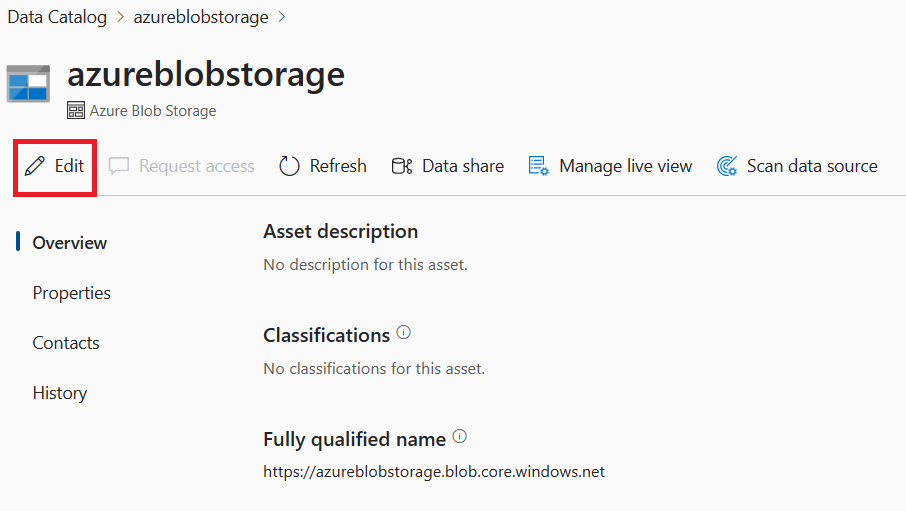Click the Data share icon
The width and height of the screenshot is (906, 511).
click(402, 166)
